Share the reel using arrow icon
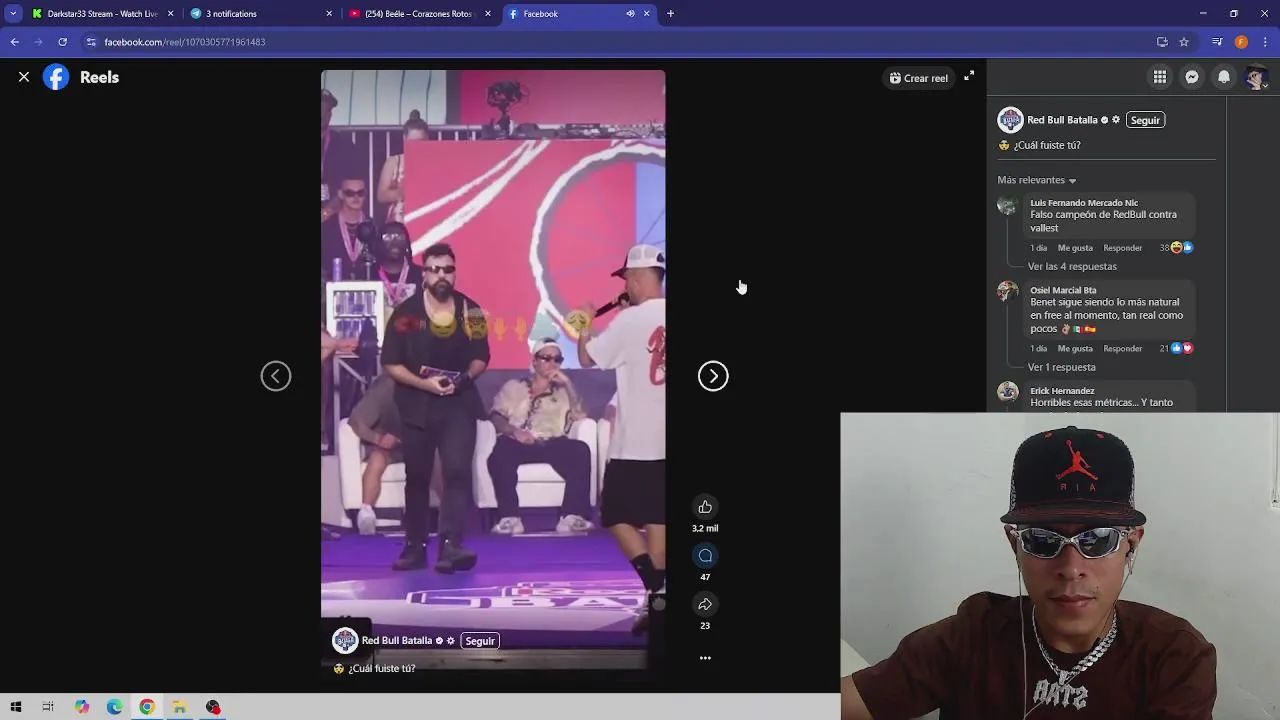Viewport: 1280px width, 720px height. pyautogui.click(x=705, y=604)
